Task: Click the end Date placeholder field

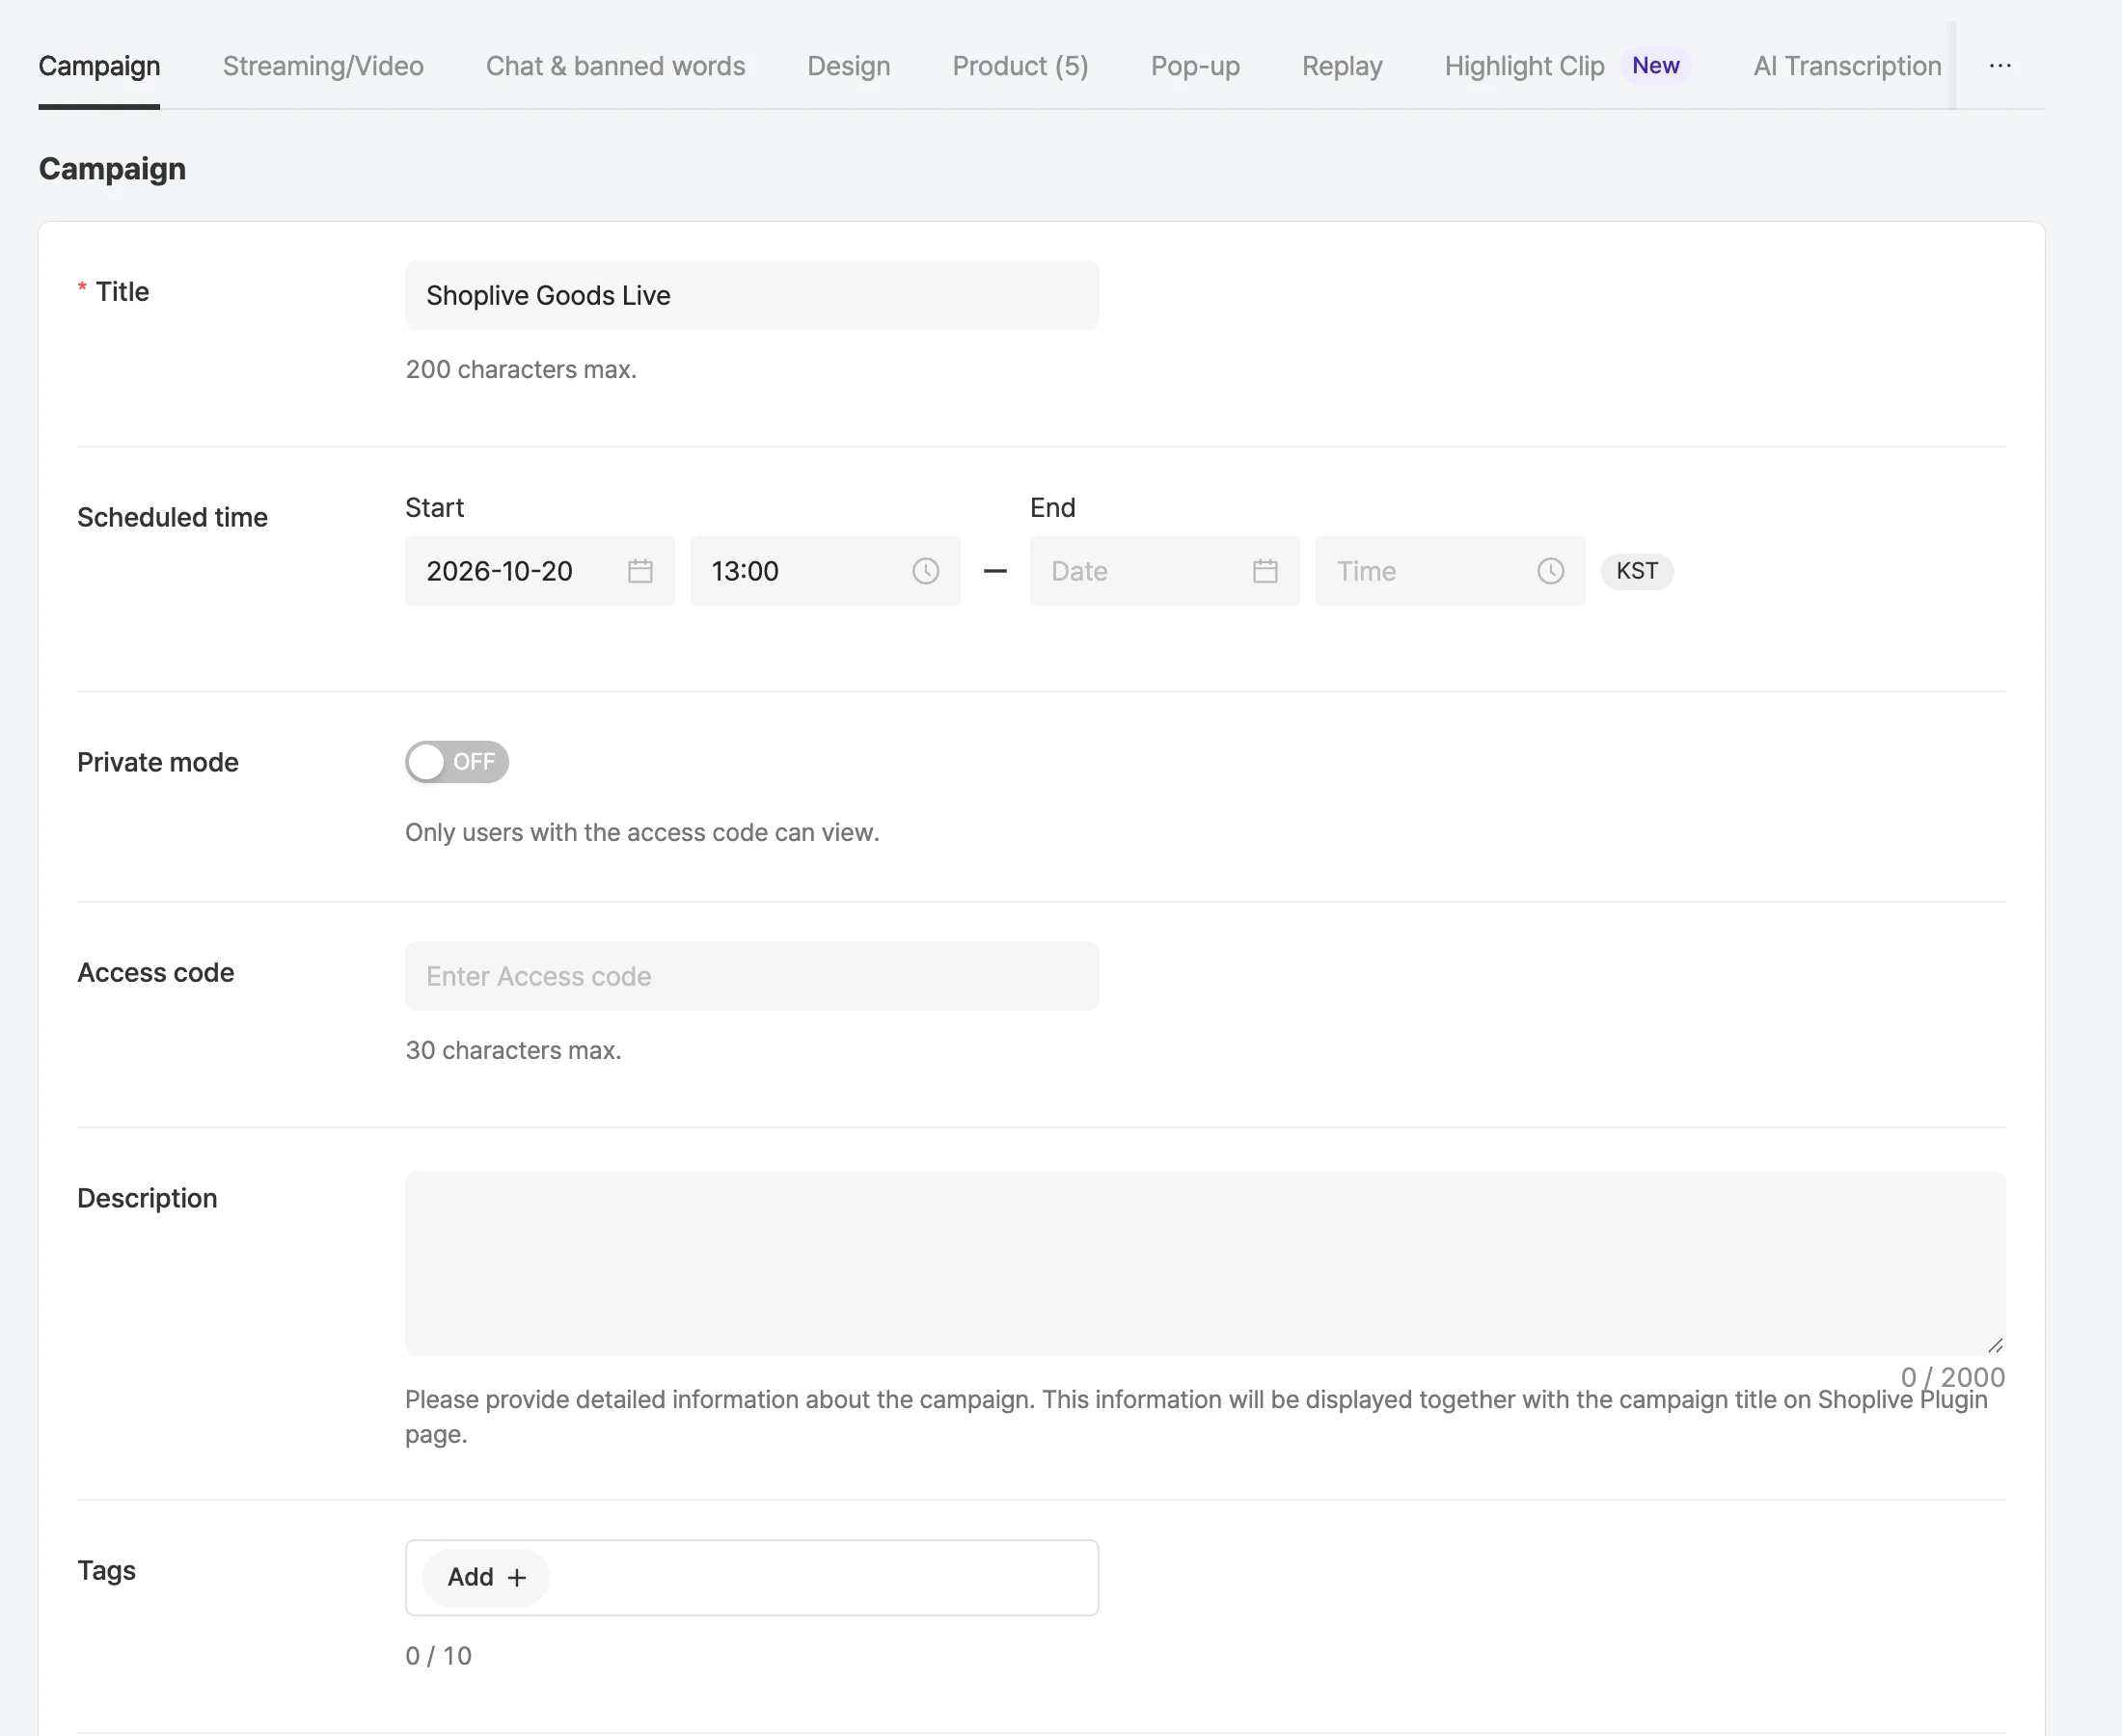Action: point(1165,571)
